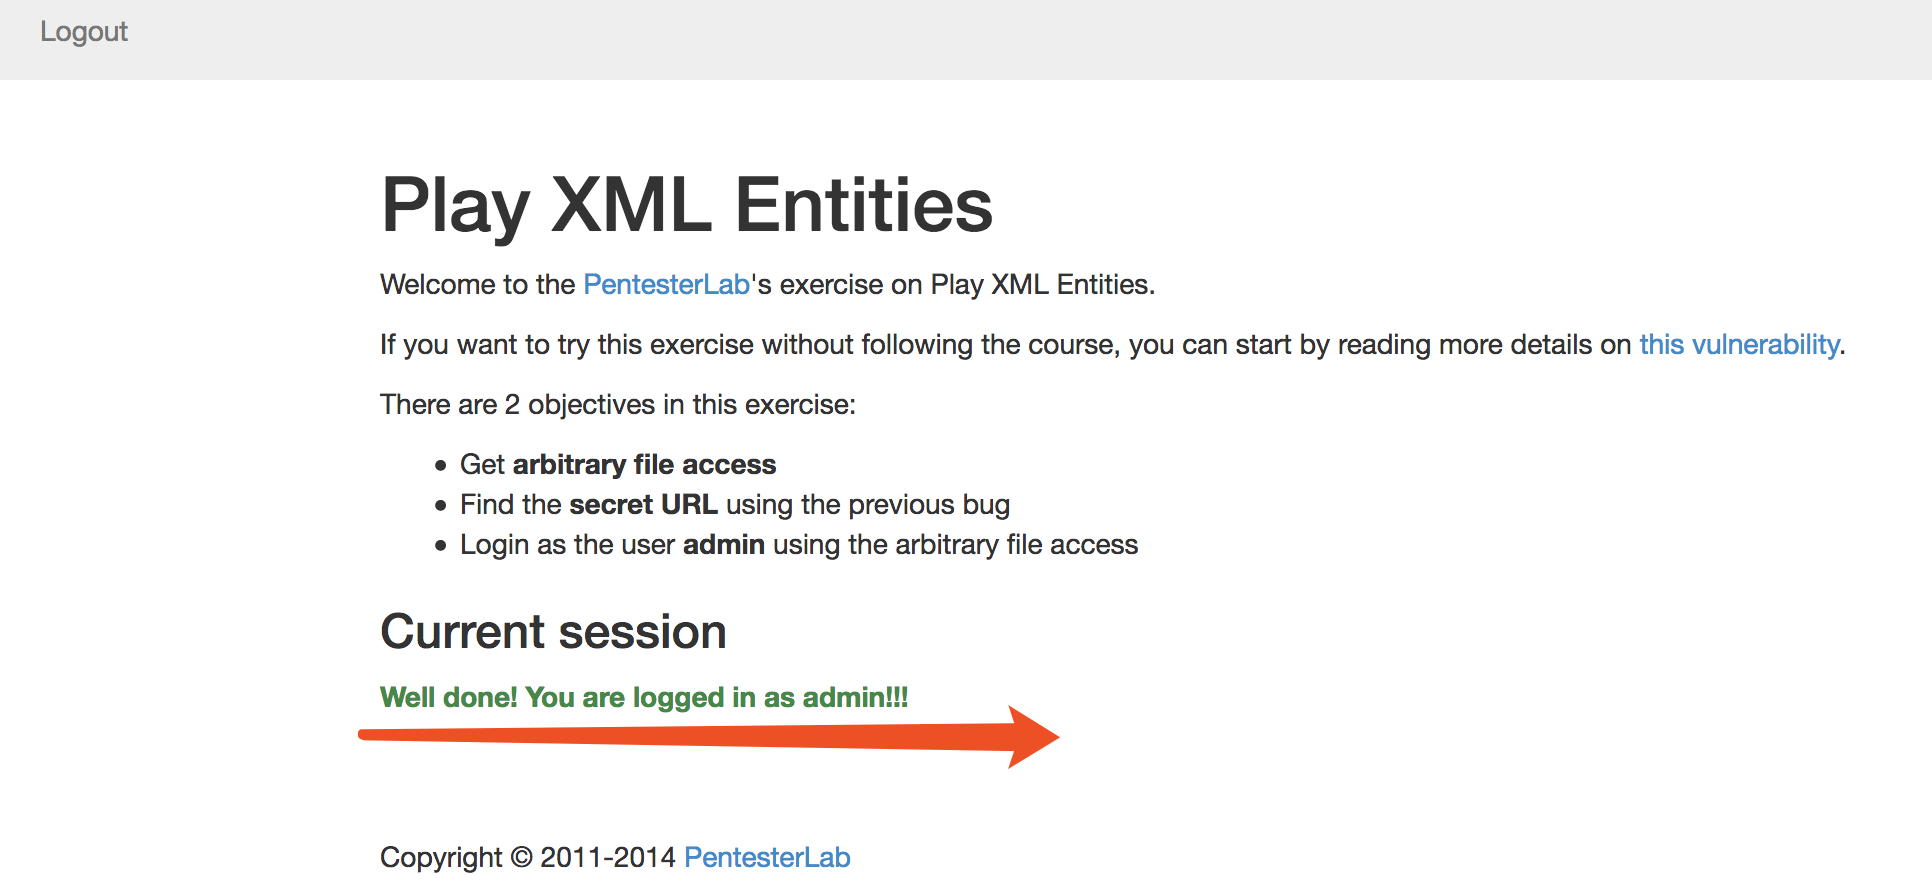
Task: Click 'There are 2 objectives in this exercise' sentence
Action: 618,405
